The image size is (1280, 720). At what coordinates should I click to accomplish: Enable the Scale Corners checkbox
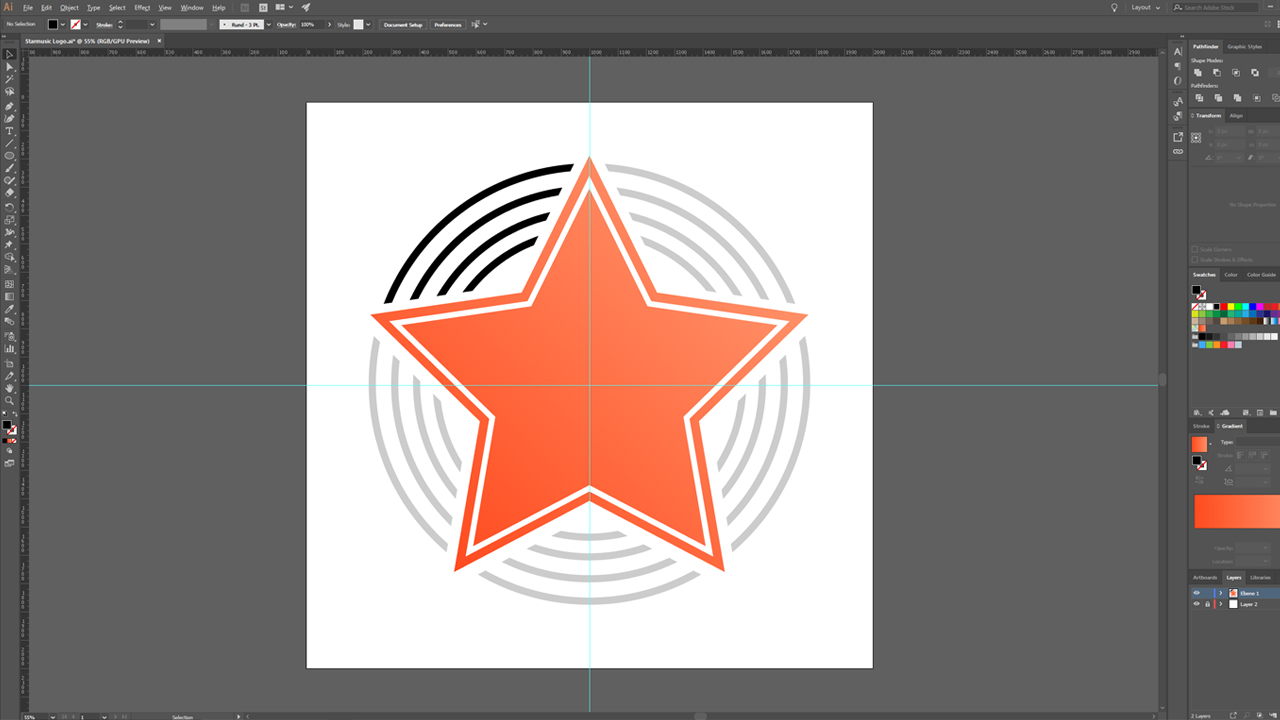coord(1195,249)
